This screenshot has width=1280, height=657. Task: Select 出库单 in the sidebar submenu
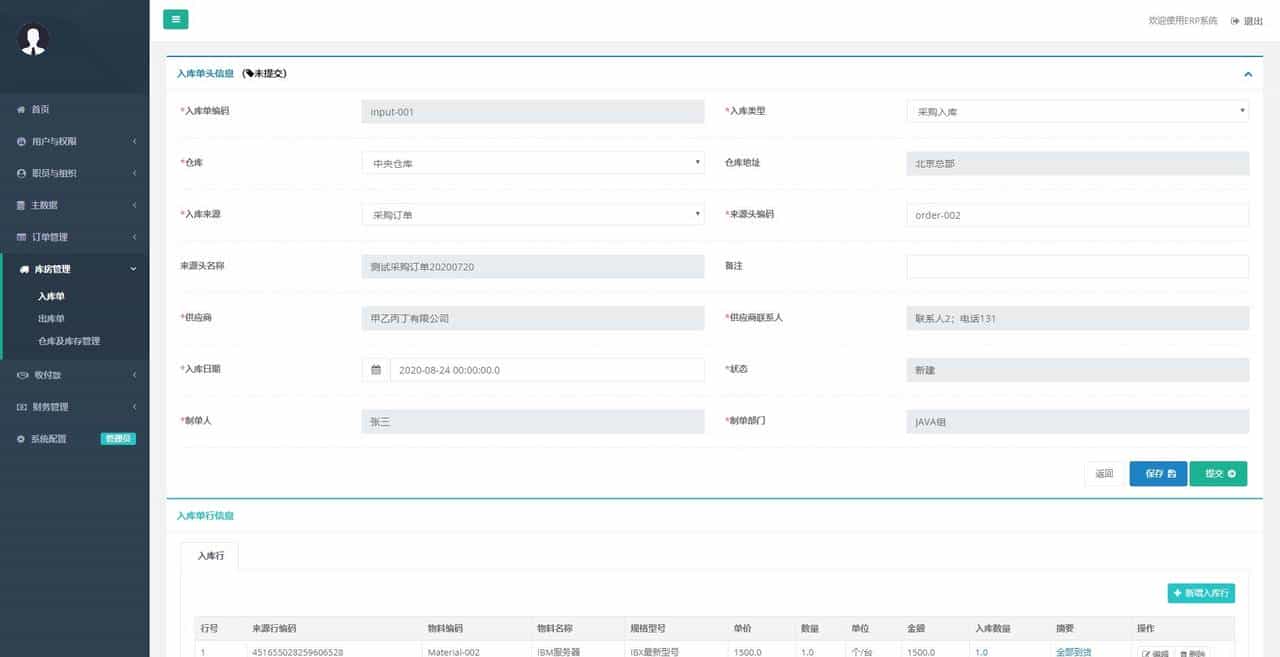click(x=51, y=319)
